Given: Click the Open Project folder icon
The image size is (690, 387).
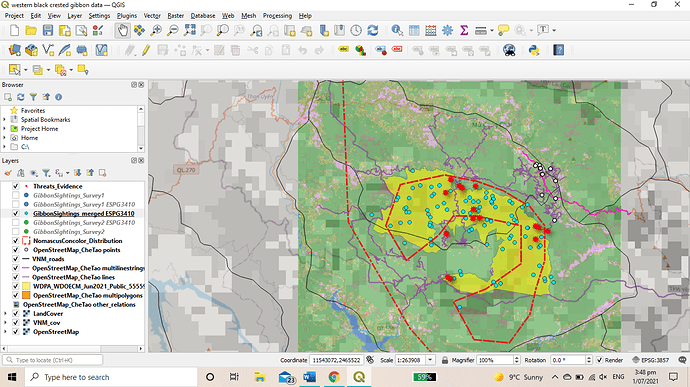Looking at the screenshot, I should (x=31, y=30).
